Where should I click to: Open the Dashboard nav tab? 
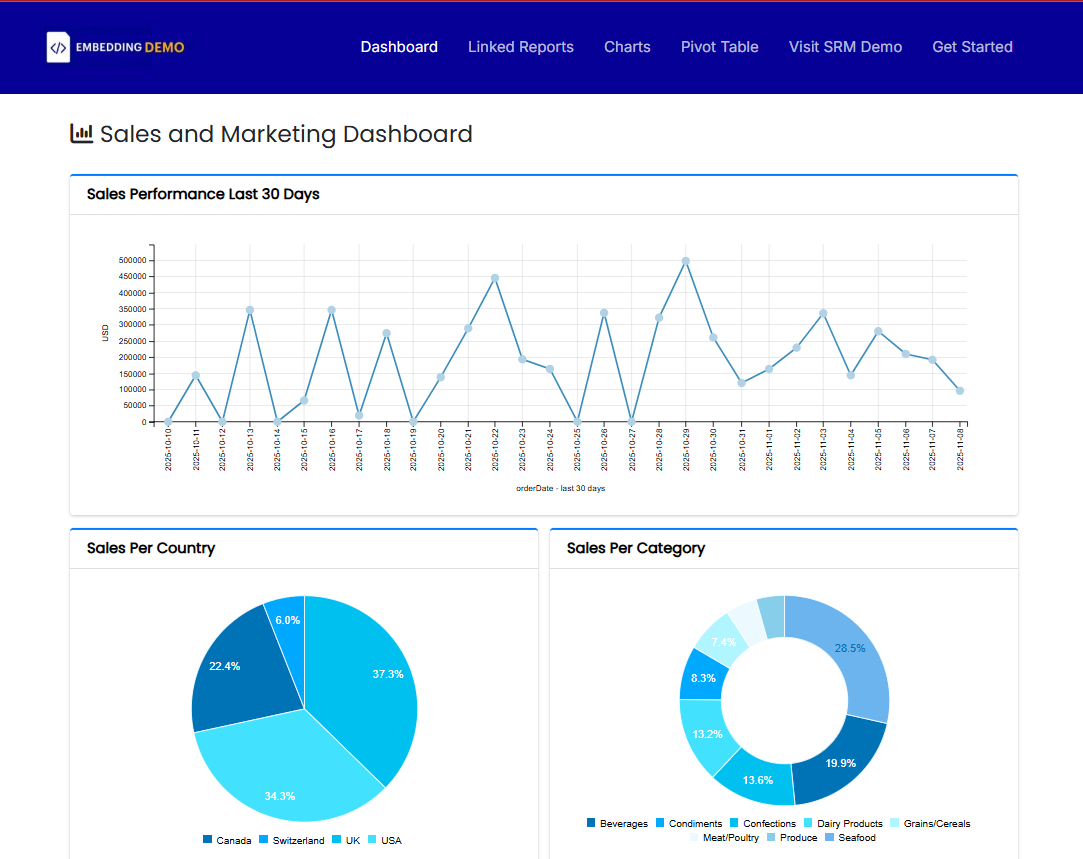[399, 47]
